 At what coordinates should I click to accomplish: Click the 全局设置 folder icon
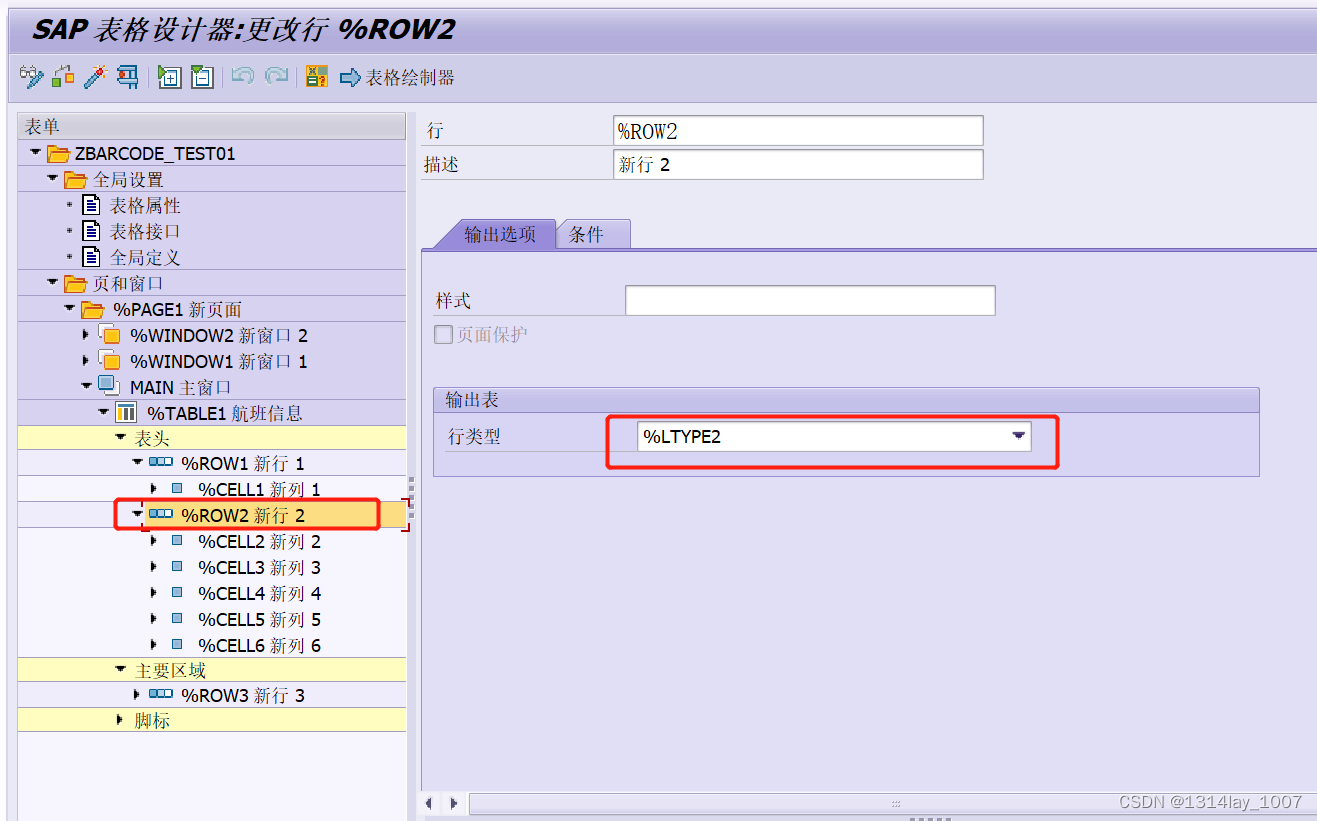pyautogui.click(x=76, y=180)
